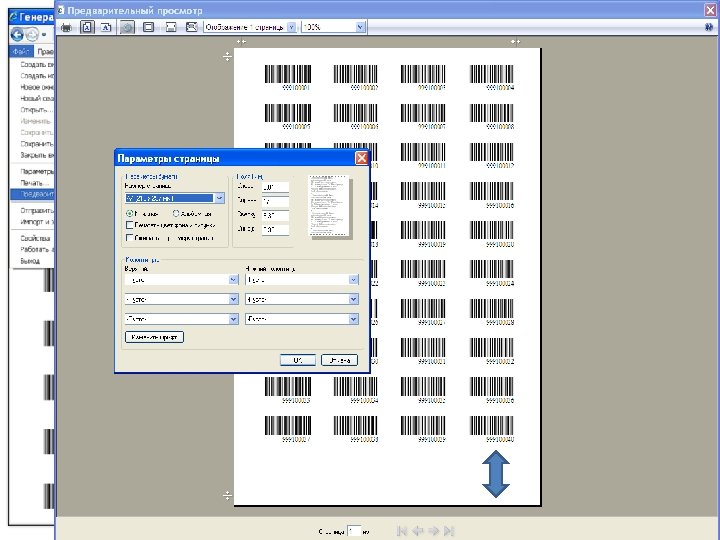Open third header dropdown
The height and width of the screenshot is (540, 720).
pyautogui.click(x=233, y=319)
